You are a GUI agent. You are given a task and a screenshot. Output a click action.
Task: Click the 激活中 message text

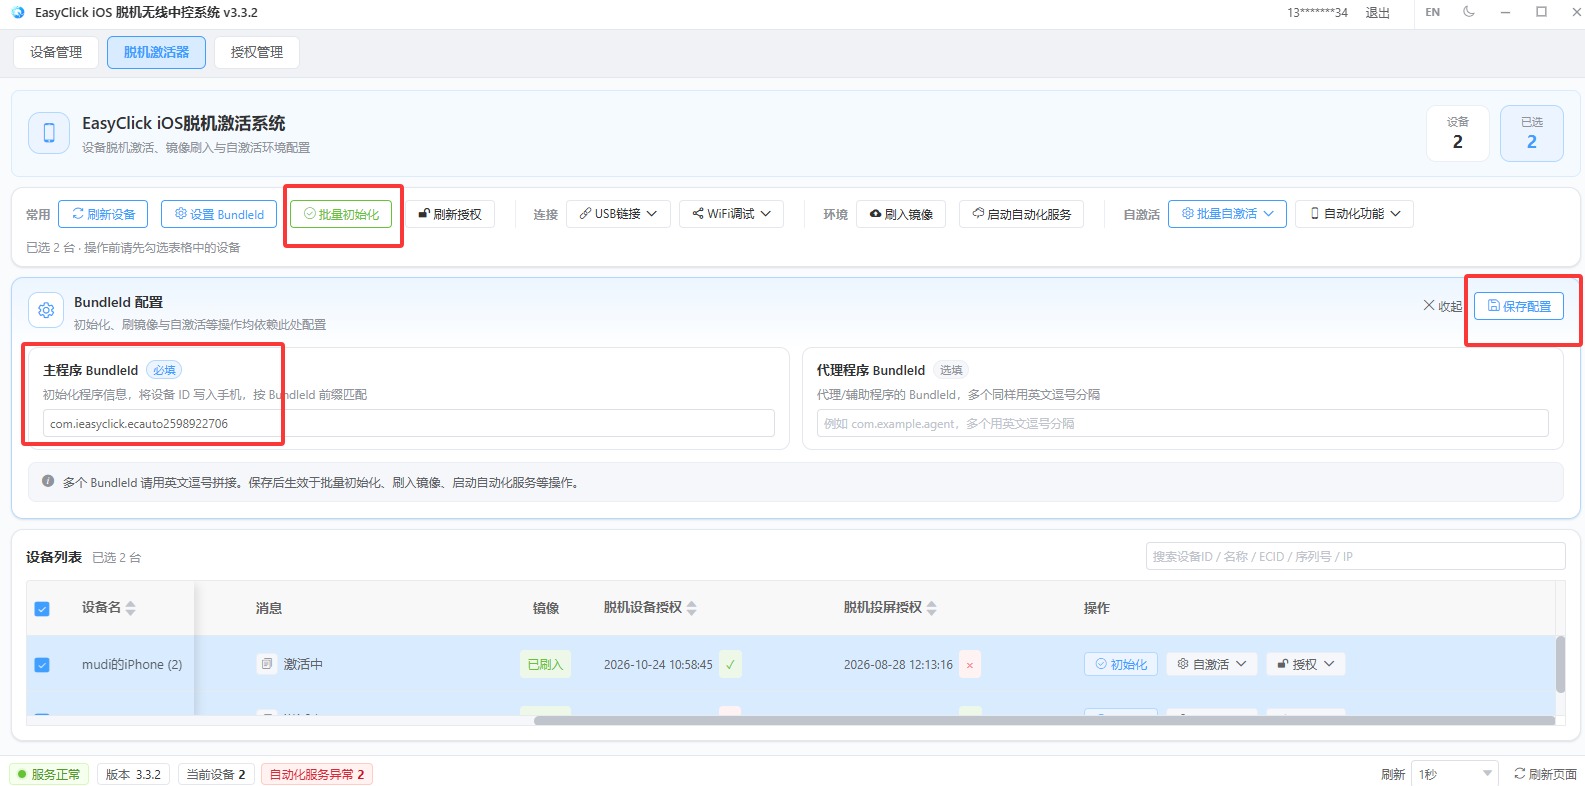pos(303,664)
